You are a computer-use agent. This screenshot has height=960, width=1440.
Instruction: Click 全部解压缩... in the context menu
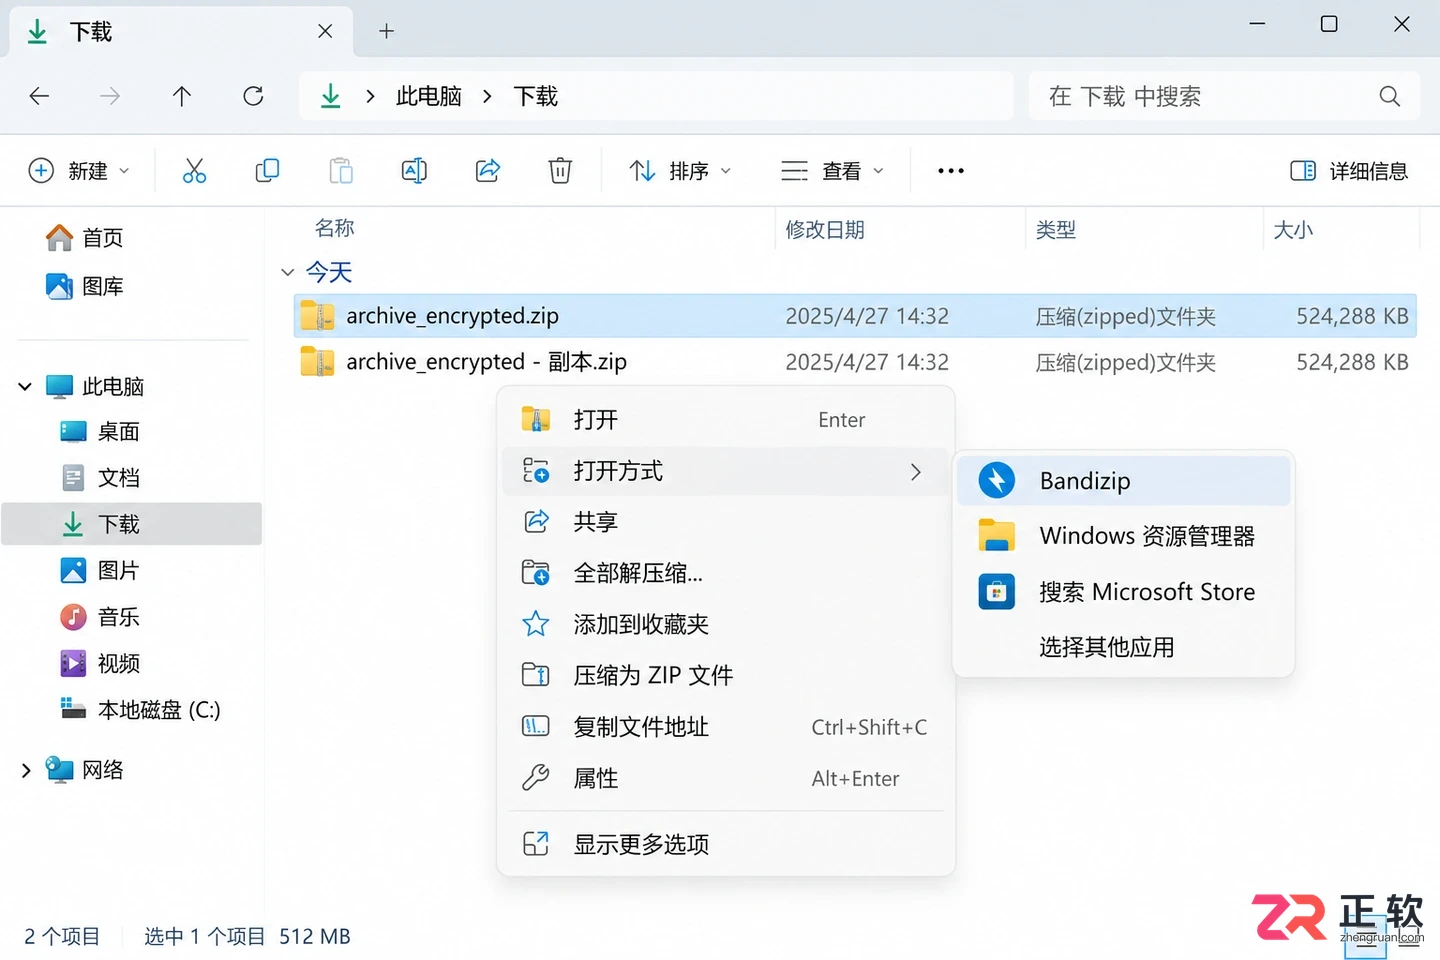pyautogui.click(x=726, y=573)
